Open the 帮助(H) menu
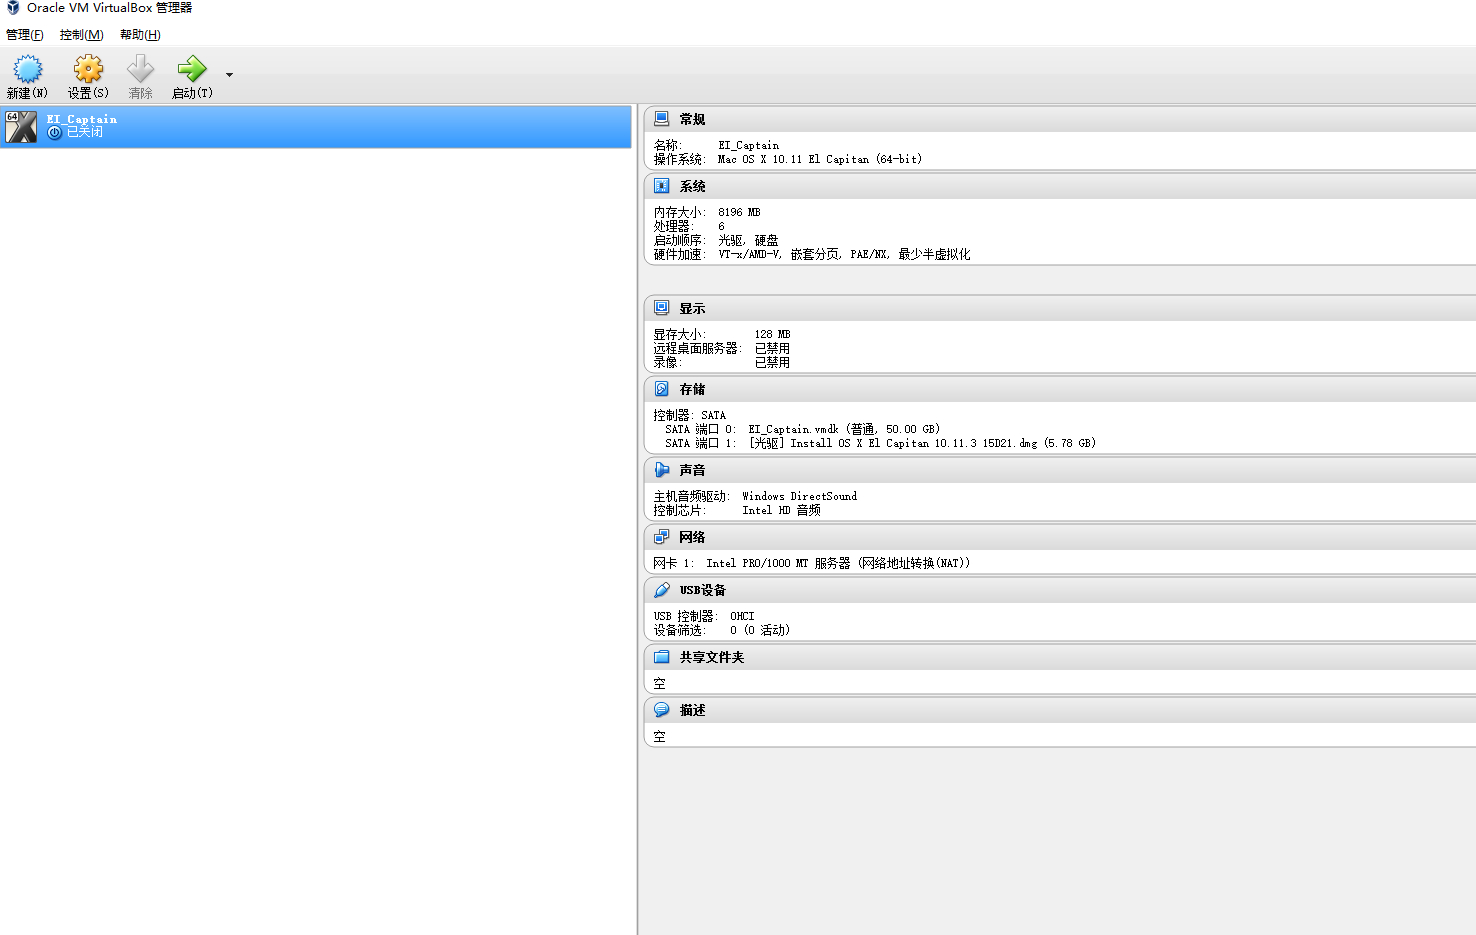This screenshot has width=1476, height=935. (x=140, y=35)
